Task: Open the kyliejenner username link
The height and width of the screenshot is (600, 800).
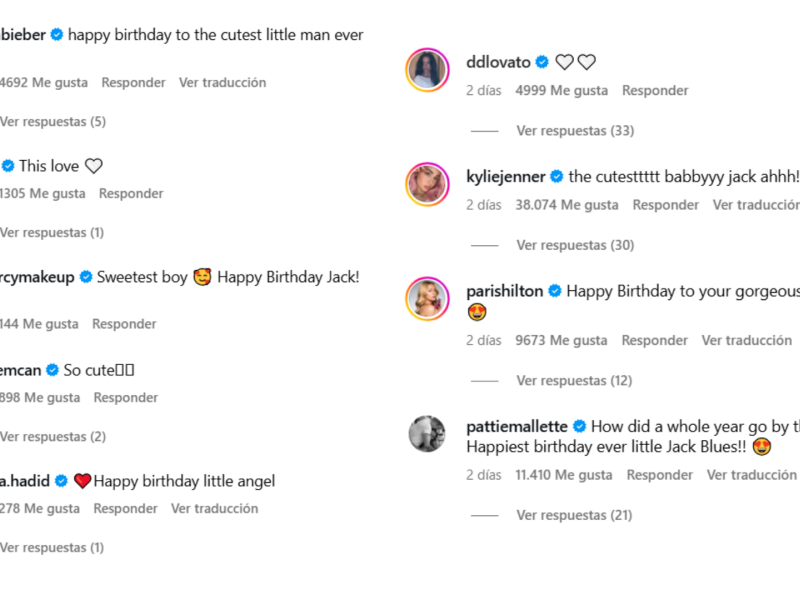Action: (x=506, y=177)
